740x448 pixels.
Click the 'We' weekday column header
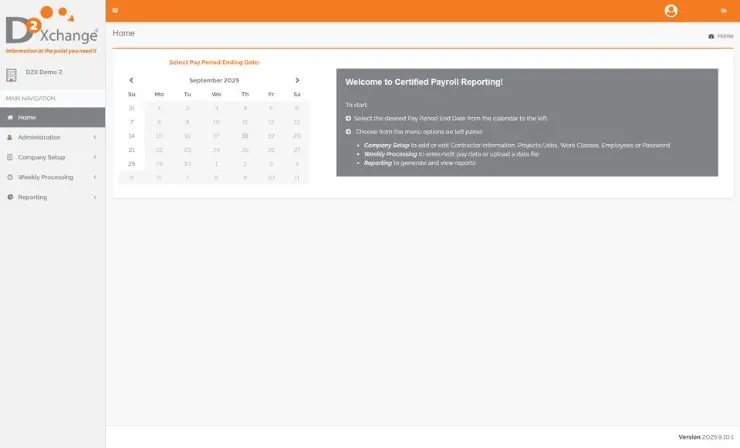click(216, 94)
